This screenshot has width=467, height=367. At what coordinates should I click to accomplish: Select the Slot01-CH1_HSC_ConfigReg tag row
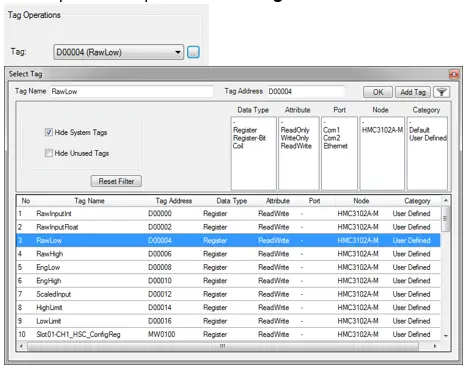point(228,334)
